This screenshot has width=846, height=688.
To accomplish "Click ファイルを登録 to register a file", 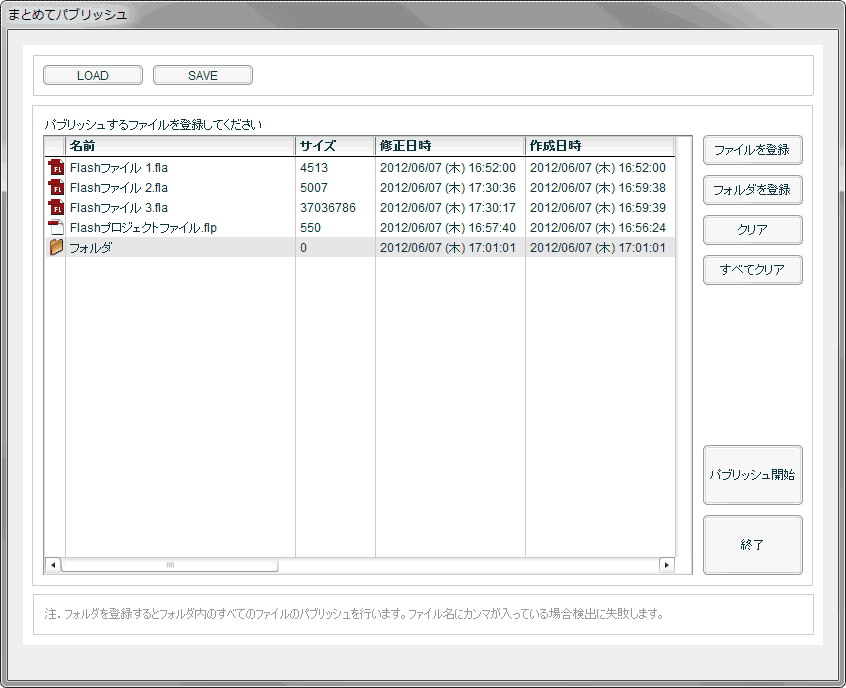I will click(752, 150).
